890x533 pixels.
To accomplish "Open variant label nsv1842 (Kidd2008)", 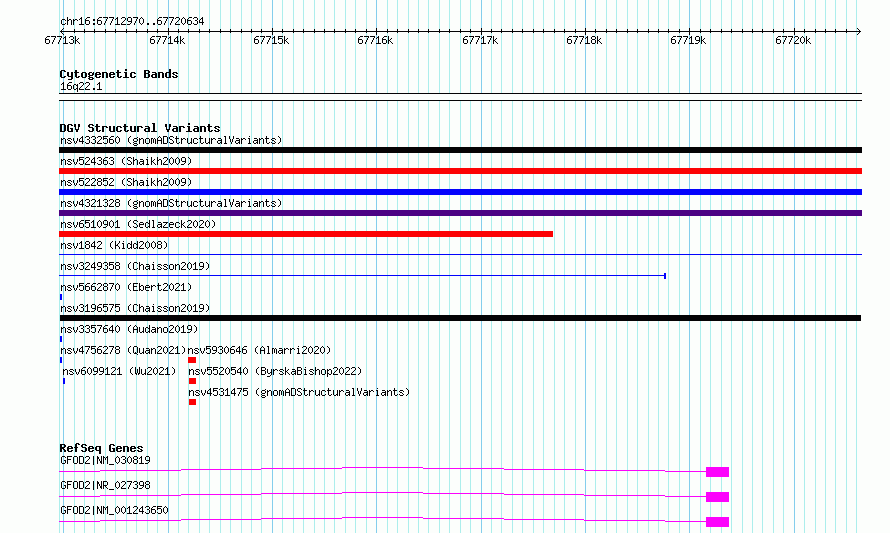I will click(114, 245).
